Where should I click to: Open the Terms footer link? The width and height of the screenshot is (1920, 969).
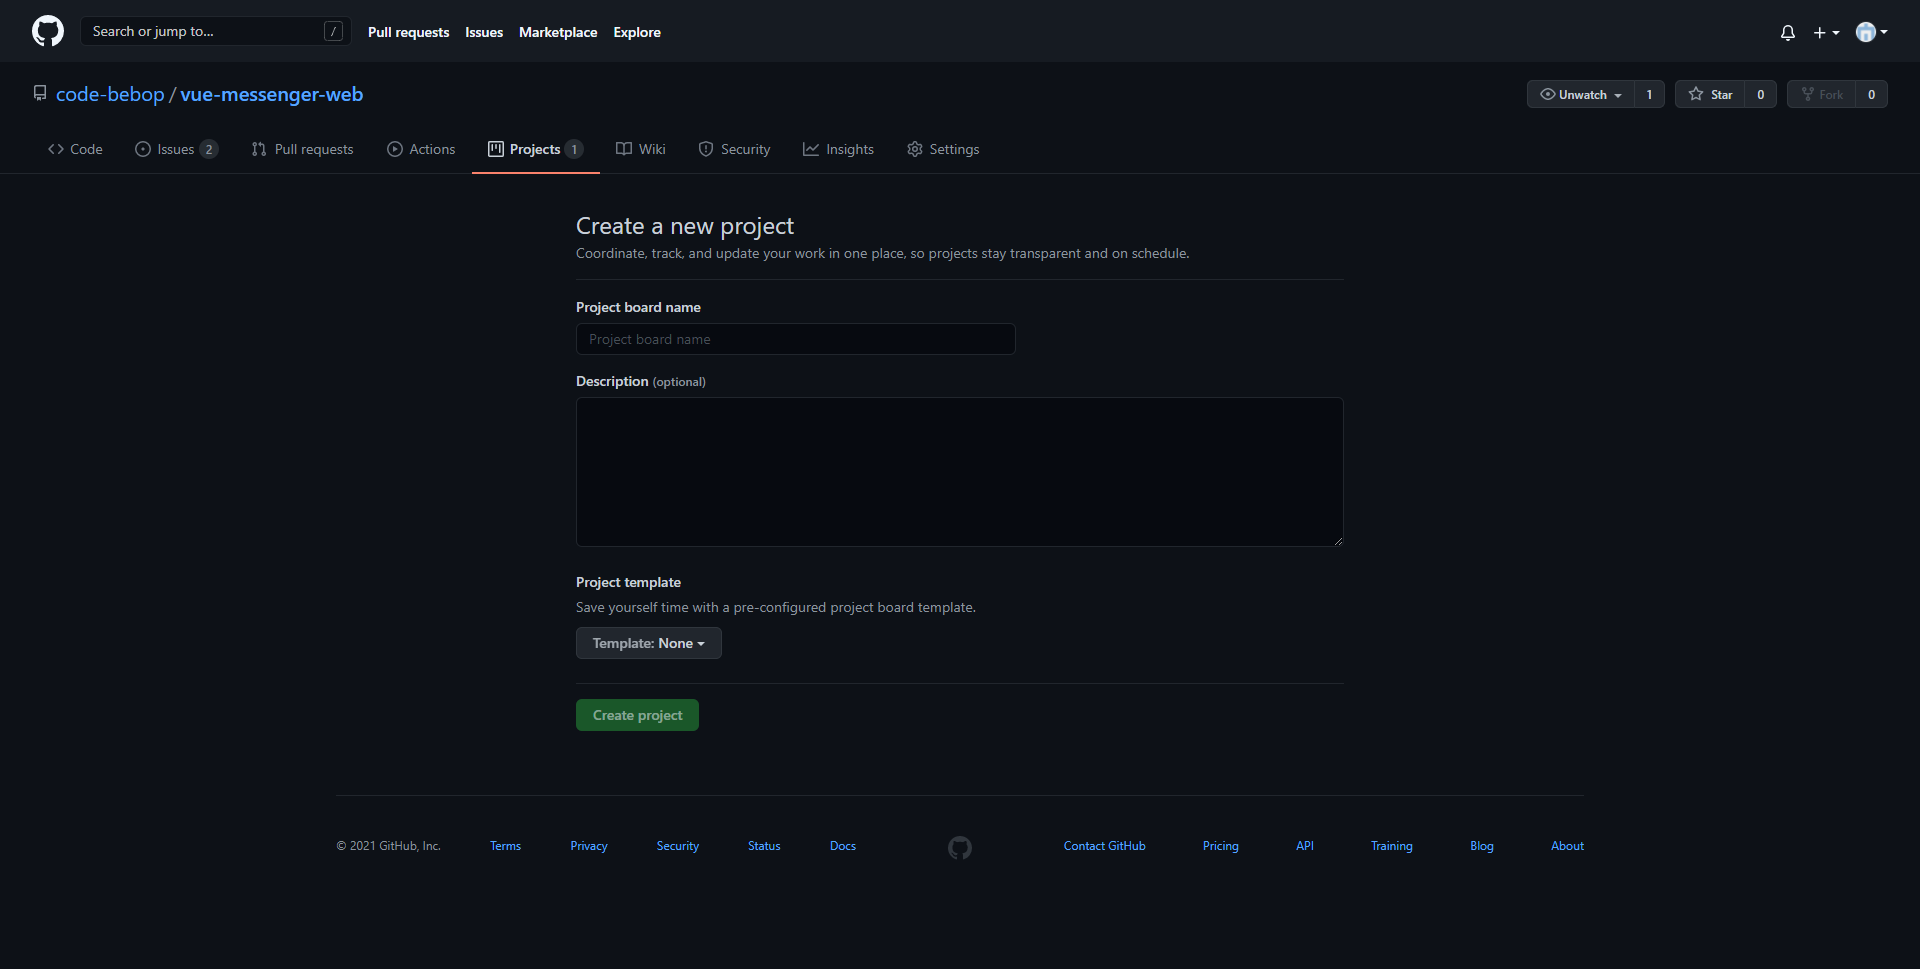[505, 846]
